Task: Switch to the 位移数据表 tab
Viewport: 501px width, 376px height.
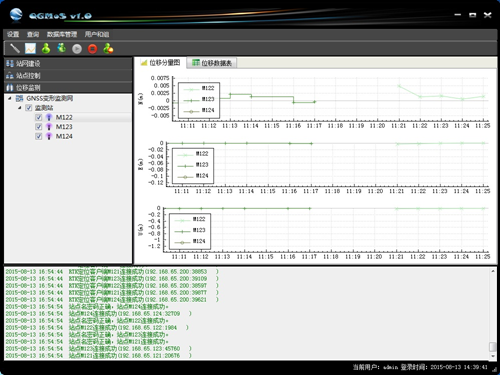Action: coord(212,63)
